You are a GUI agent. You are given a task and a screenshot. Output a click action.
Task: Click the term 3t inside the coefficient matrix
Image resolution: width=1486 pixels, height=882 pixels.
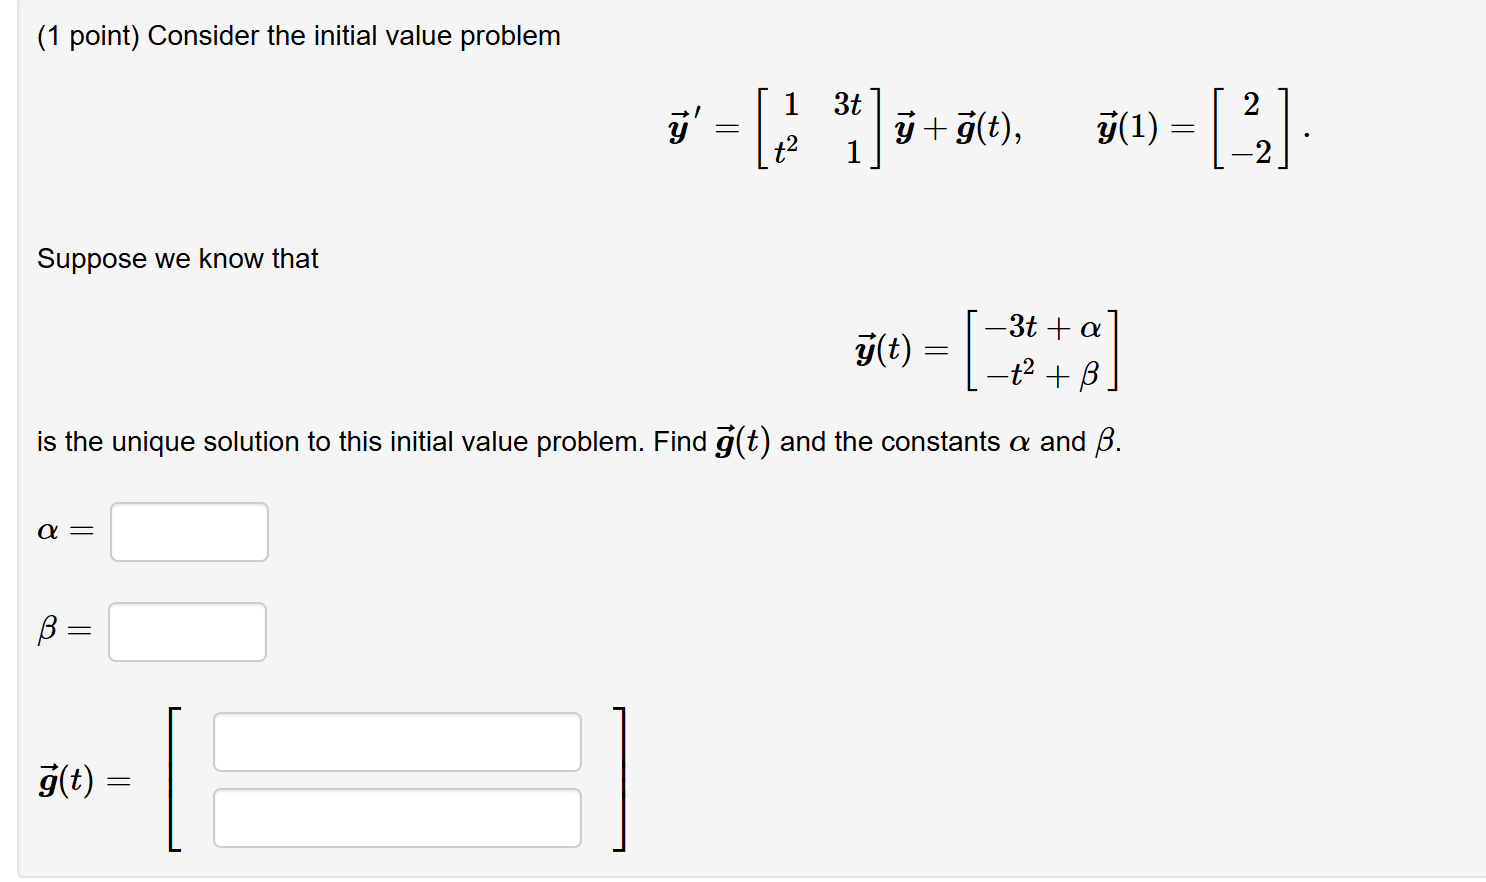(846, 103)
